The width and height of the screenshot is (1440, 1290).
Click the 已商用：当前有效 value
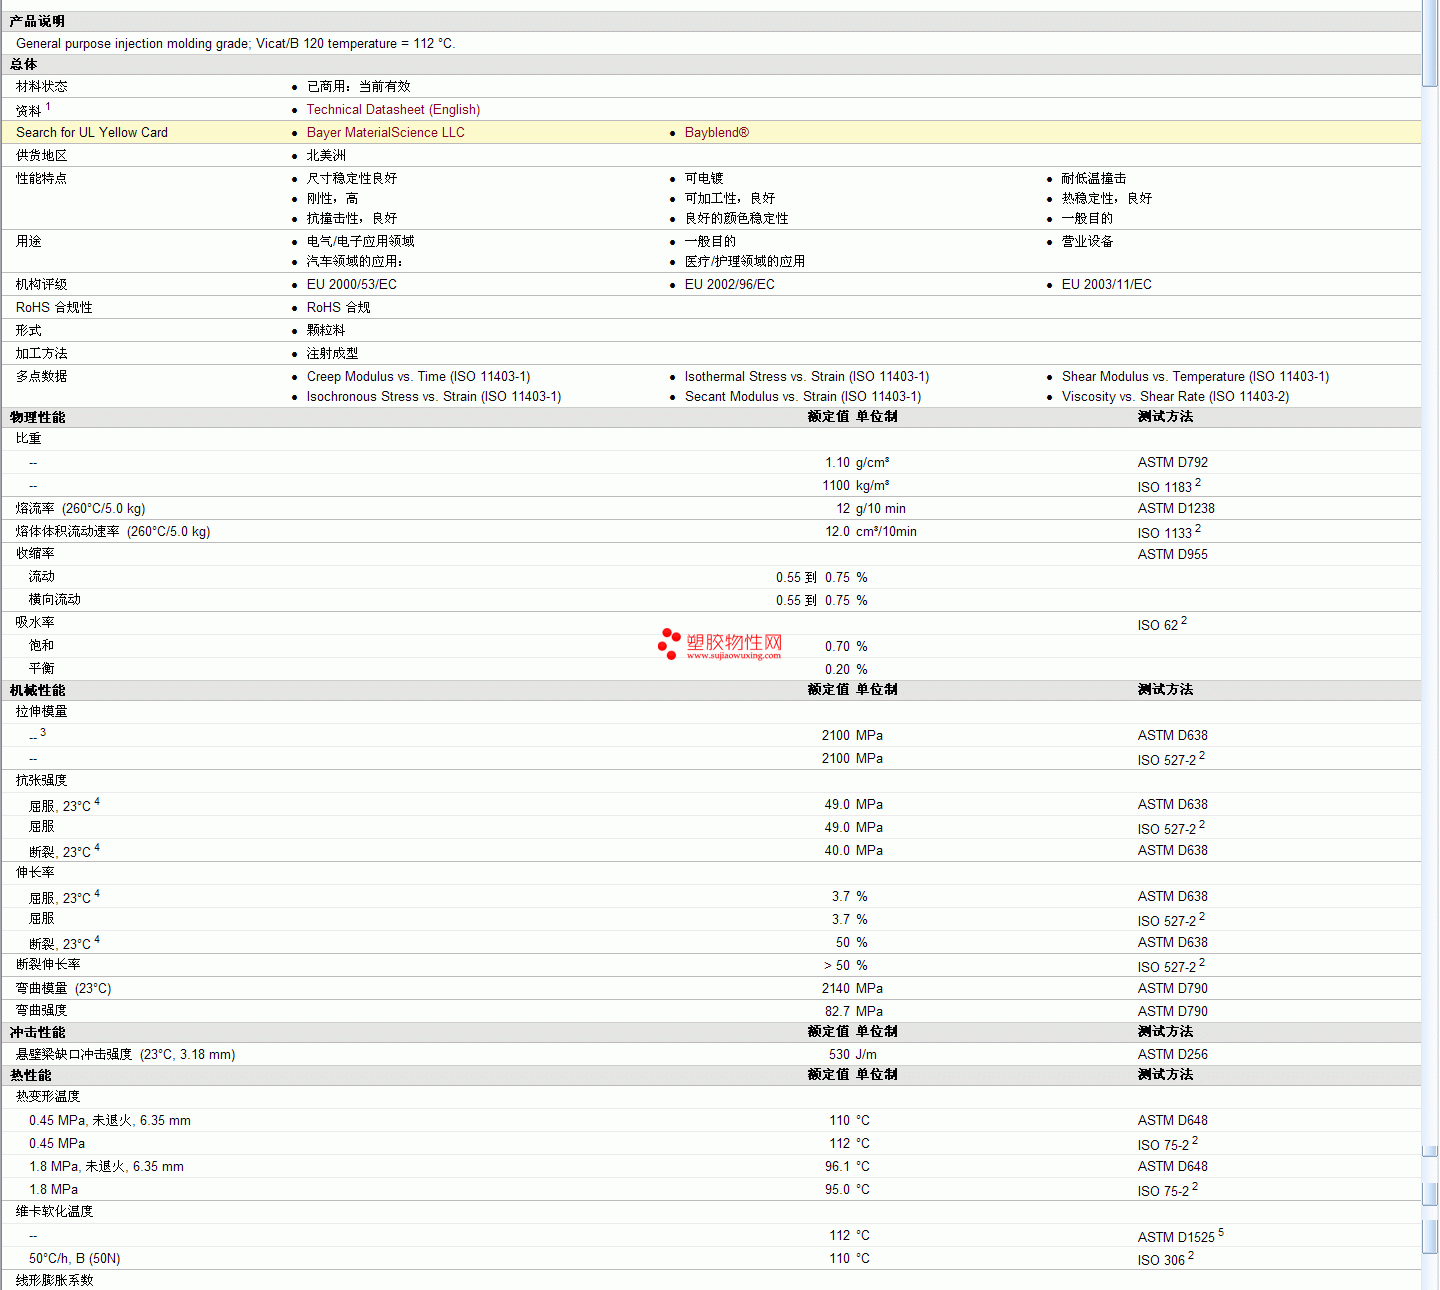click(359, 87)
